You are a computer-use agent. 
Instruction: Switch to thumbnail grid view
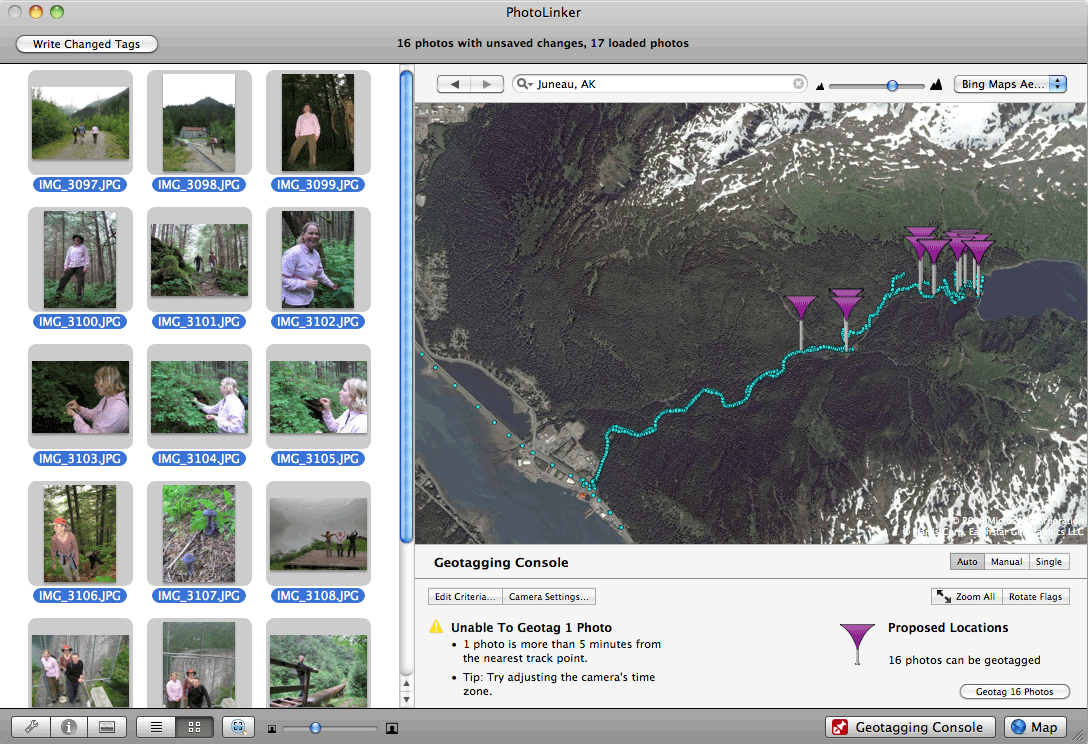(x=195, y=727)
